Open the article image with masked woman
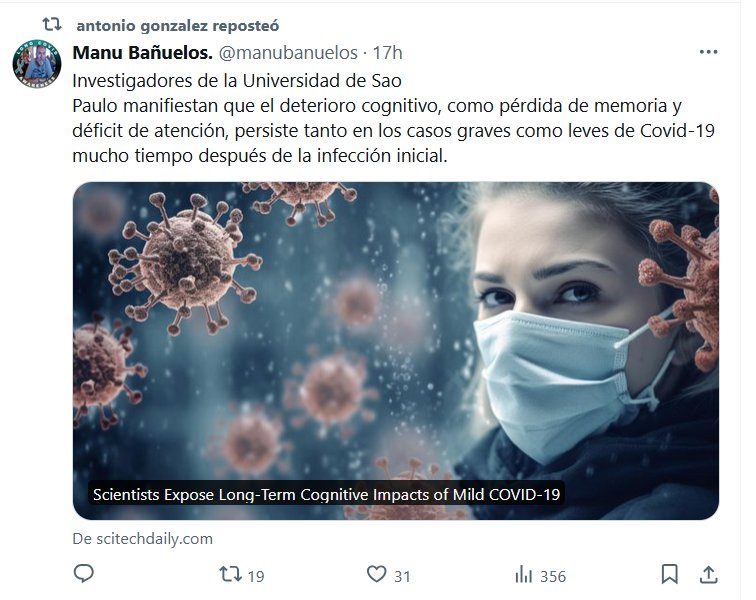 pyautogui.click(x=396, y=351)
